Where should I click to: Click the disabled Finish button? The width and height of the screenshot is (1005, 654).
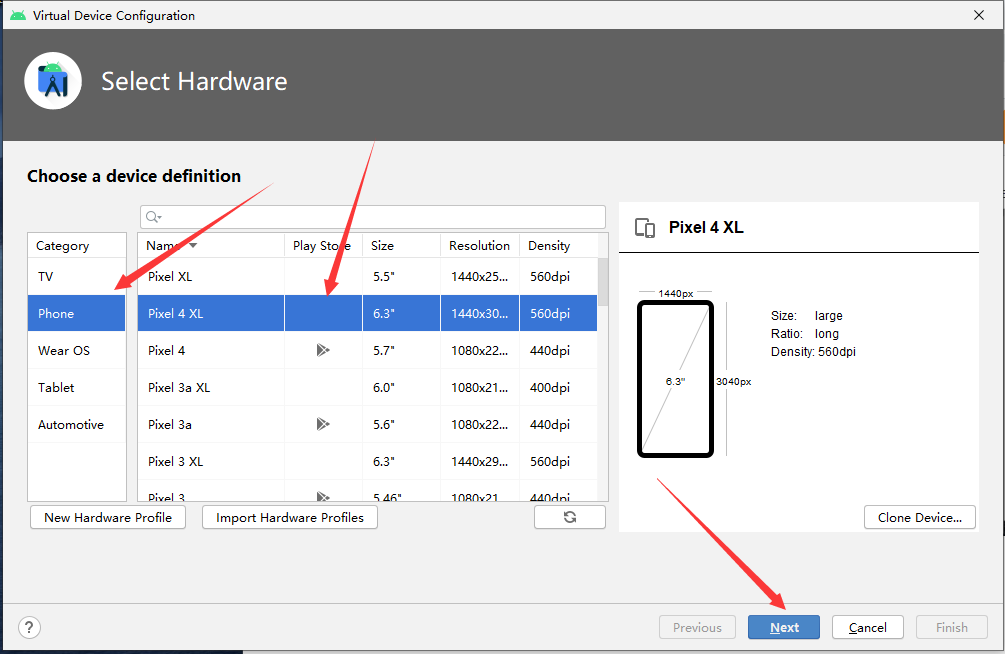click(x=952, y=627)
